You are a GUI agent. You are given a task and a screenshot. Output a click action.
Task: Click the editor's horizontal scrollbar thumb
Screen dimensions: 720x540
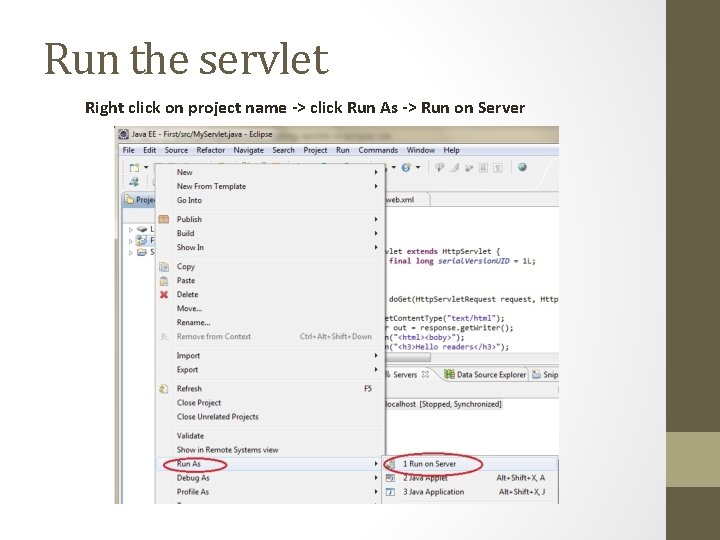(408, 357)
